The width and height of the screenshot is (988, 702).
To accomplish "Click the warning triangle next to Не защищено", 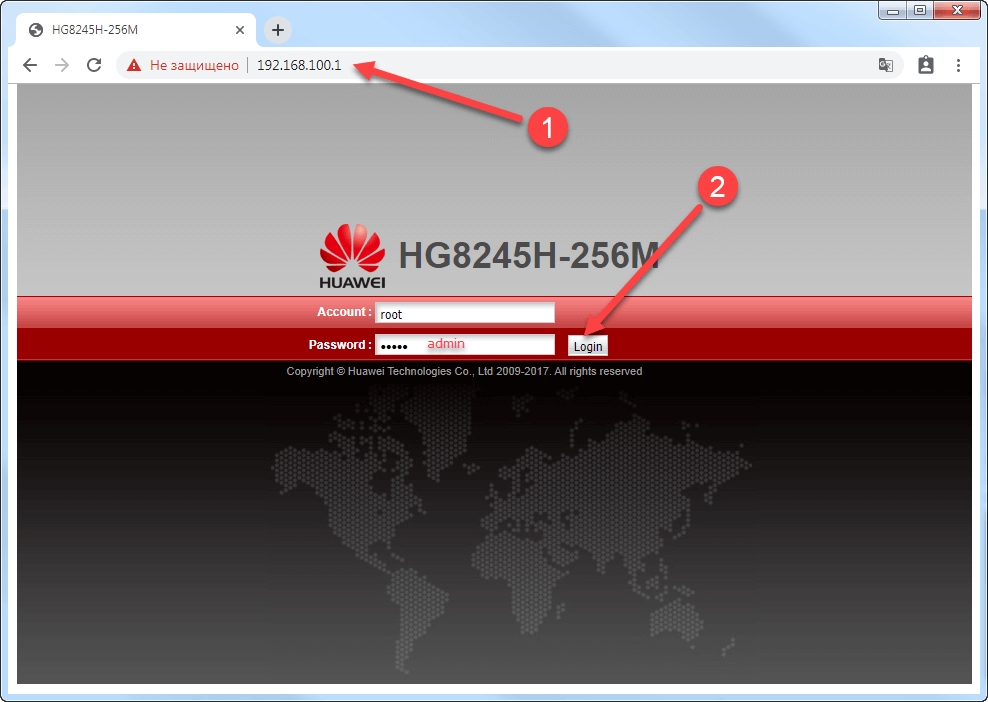I will (x=131, y=64).
